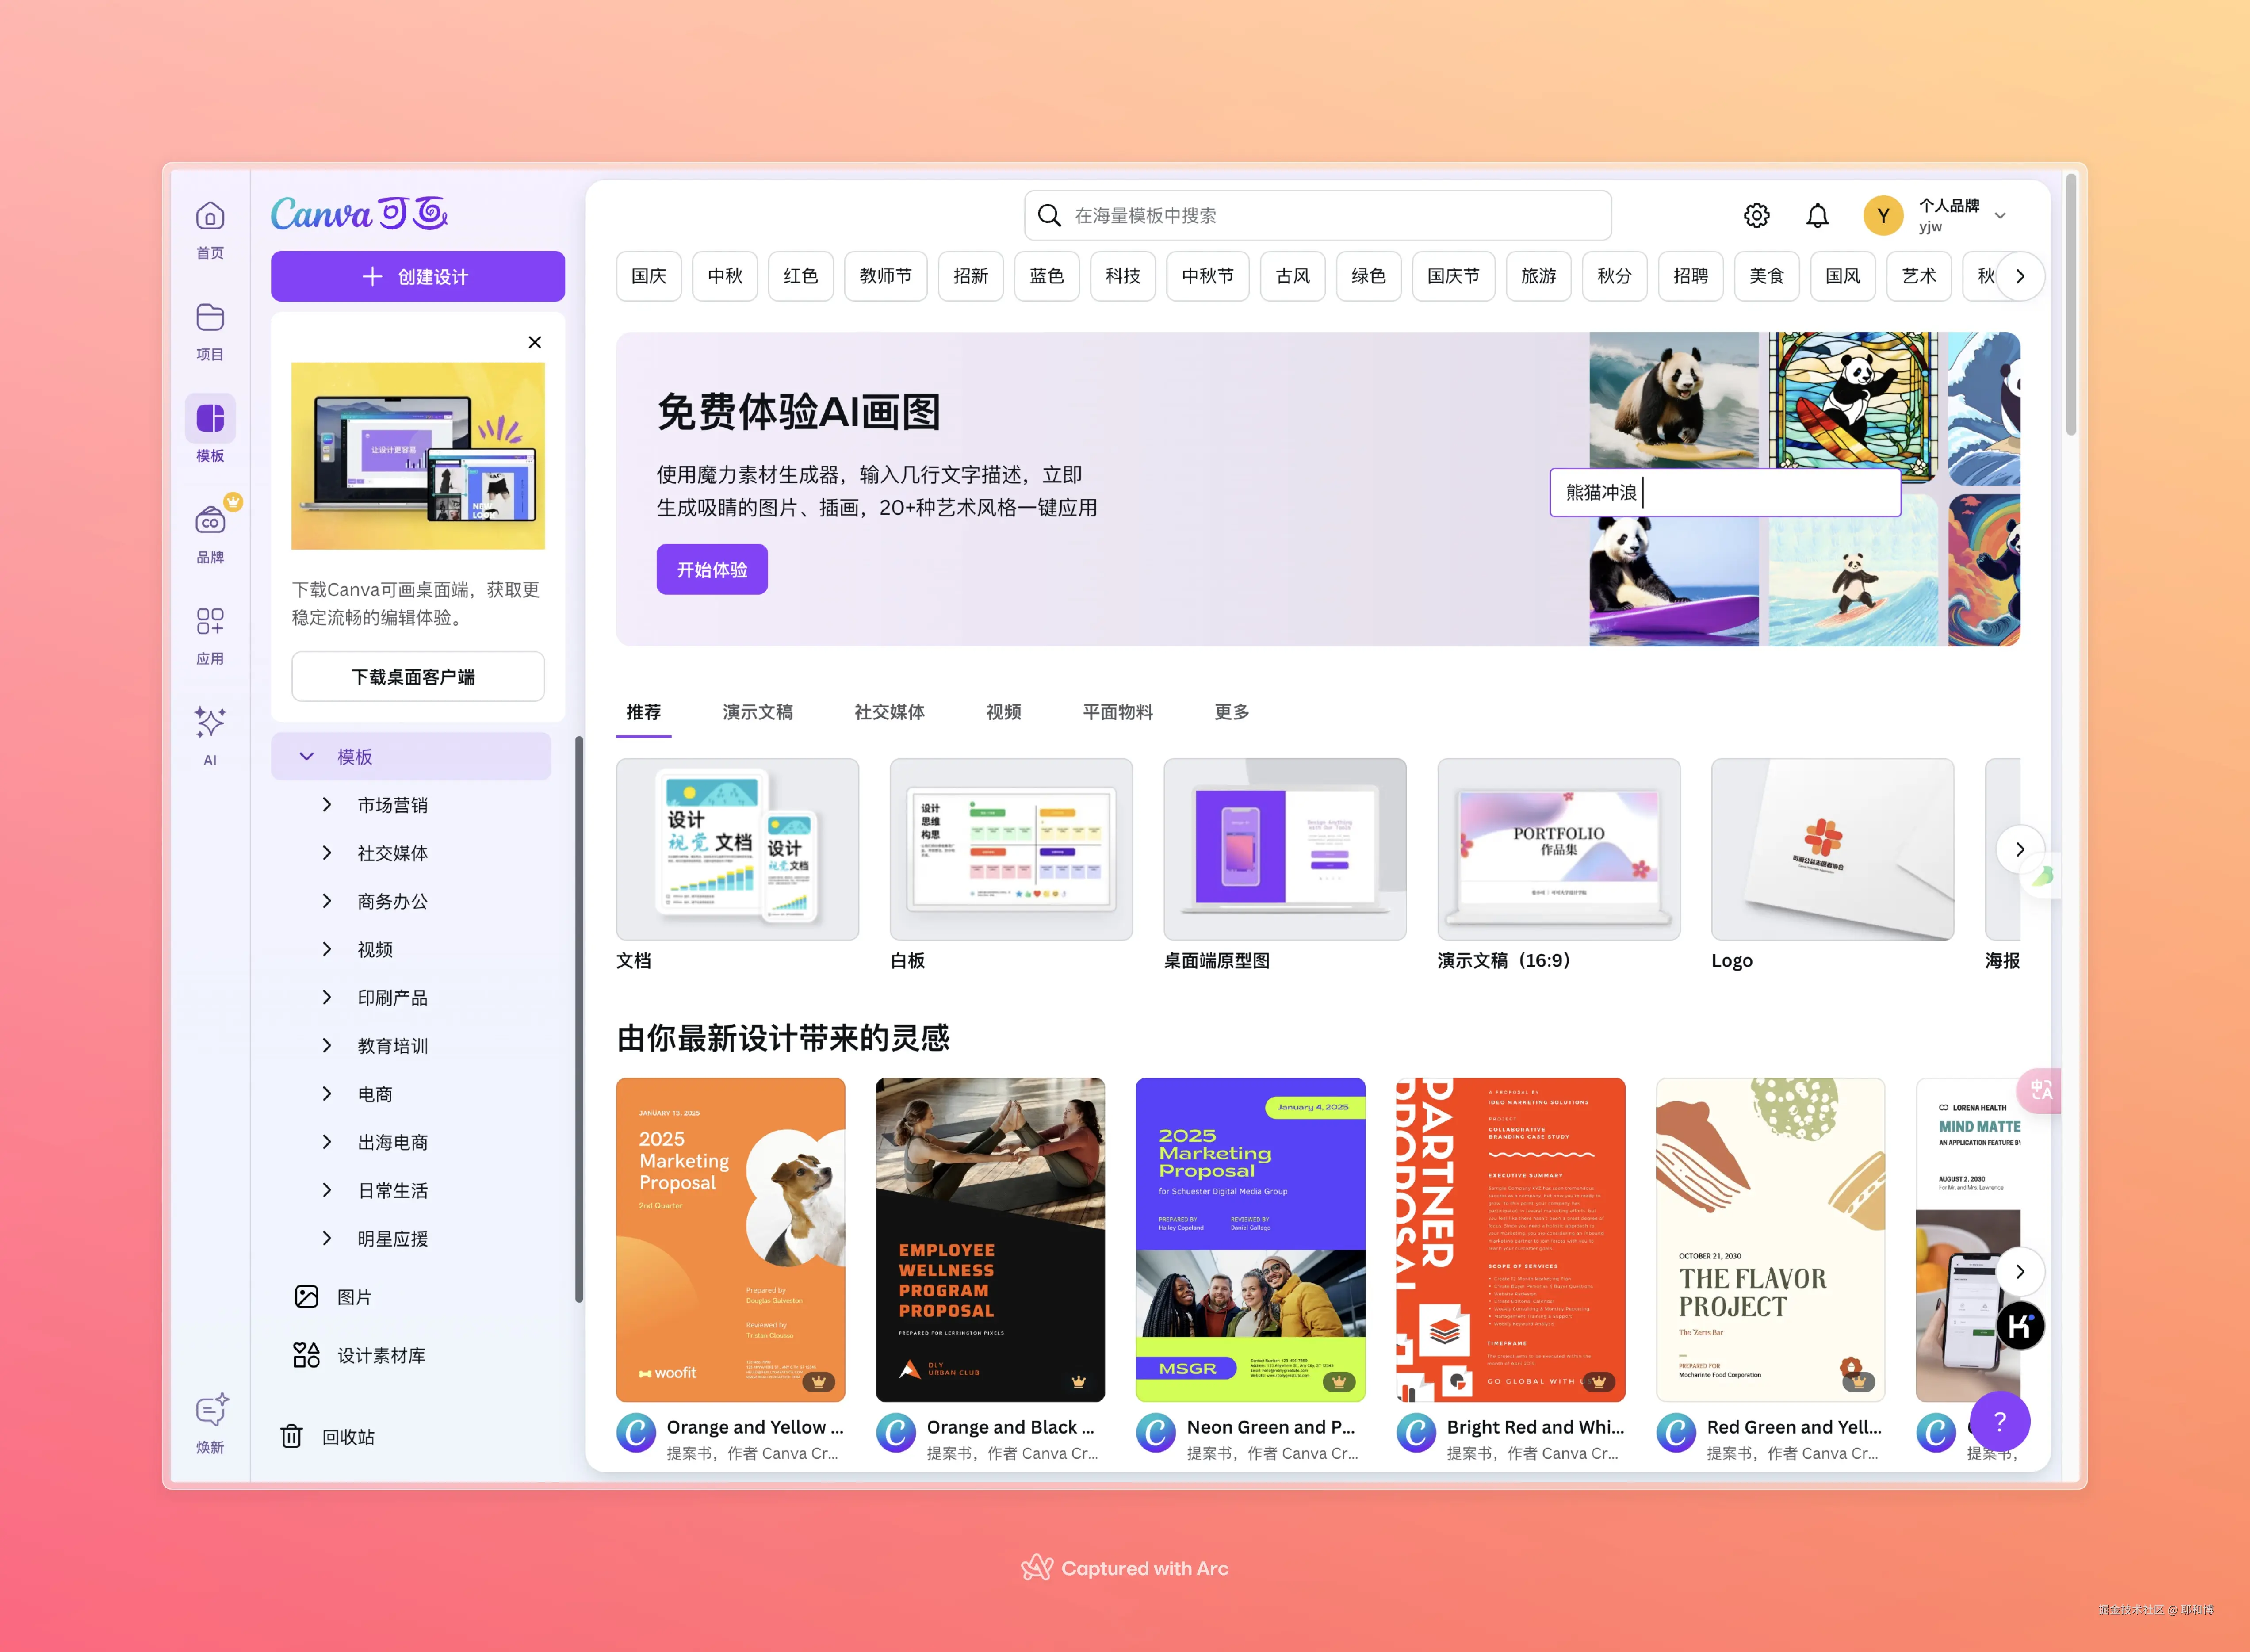
Task: Close the desktop client download card
Action: coord(535,342)
